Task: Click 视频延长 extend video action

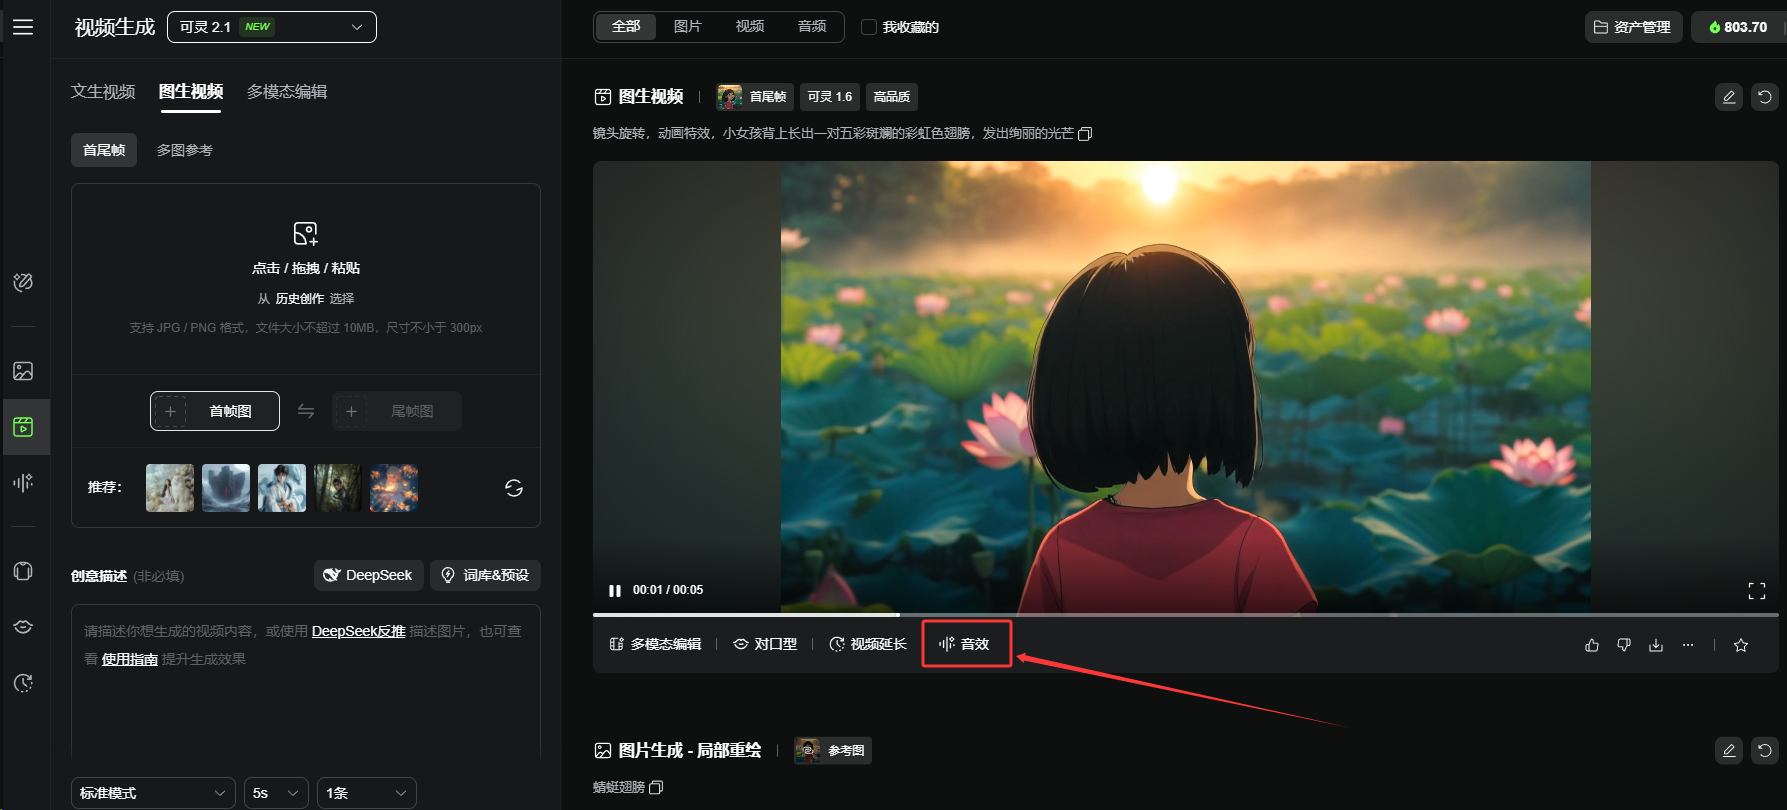Action: coord(868,645)
